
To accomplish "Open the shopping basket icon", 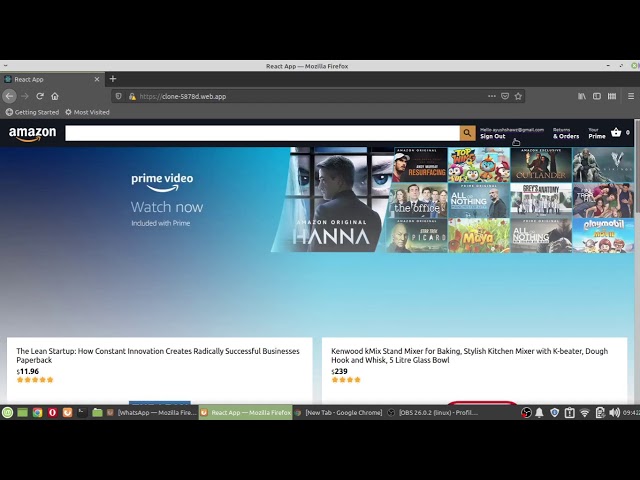I will pyautogui.click(x=616, y=132).
